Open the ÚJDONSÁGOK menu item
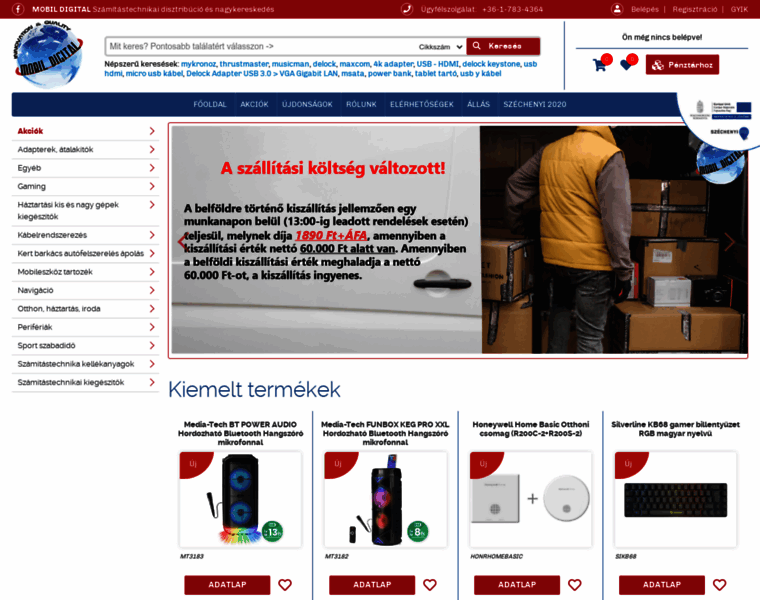Viewport: 760px width, 600px height. tap(307, 104)
